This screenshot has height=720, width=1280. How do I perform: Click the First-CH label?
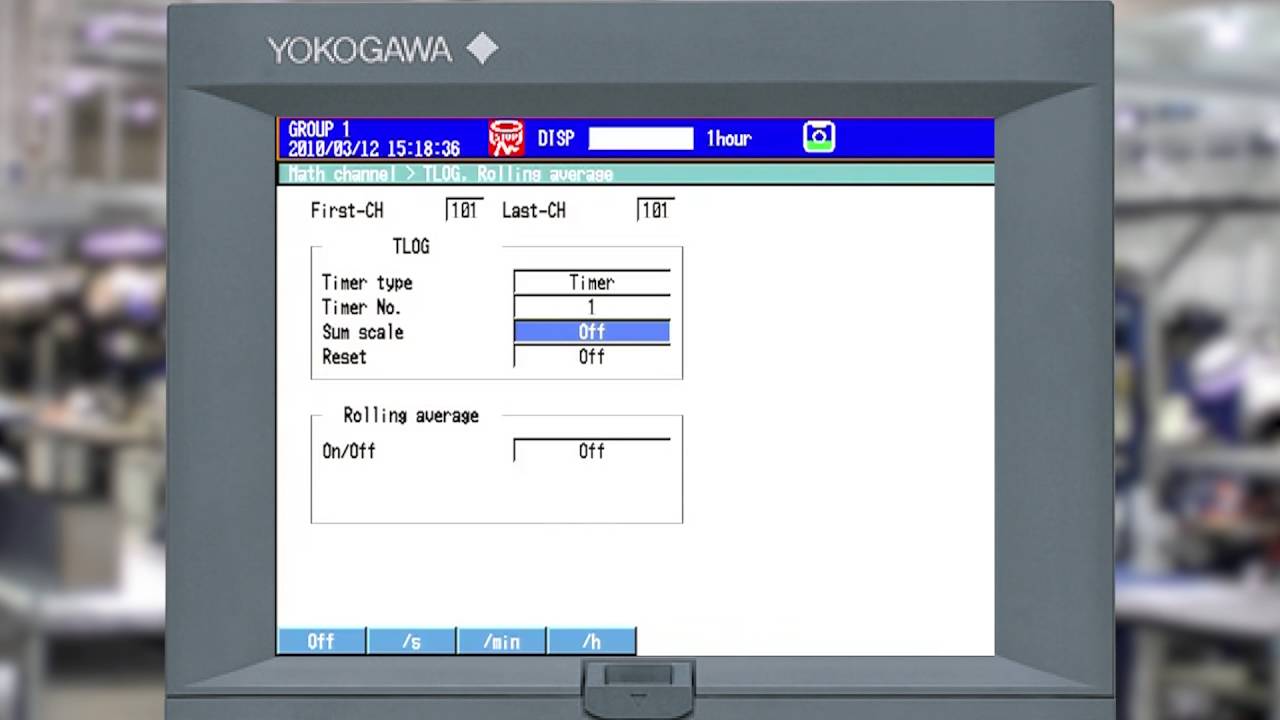[x=347, y=210]
